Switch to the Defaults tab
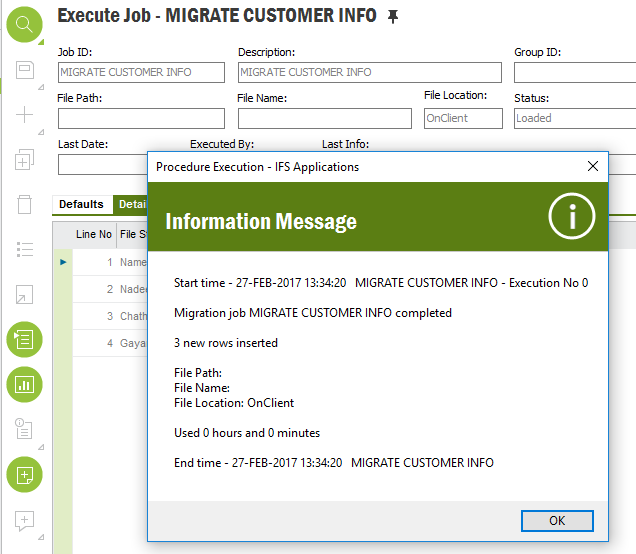636x554 pixels. (81, 204)
